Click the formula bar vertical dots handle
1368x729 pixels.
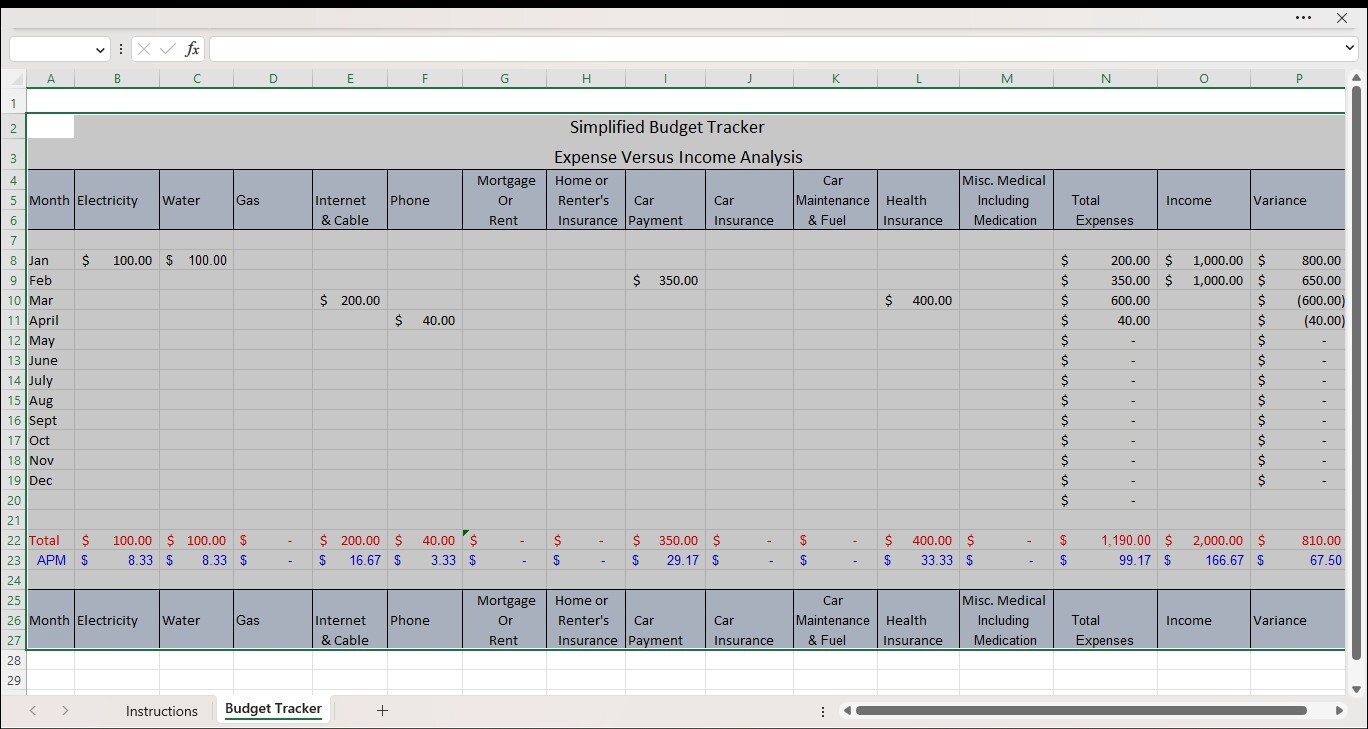[x=121, y=49]
